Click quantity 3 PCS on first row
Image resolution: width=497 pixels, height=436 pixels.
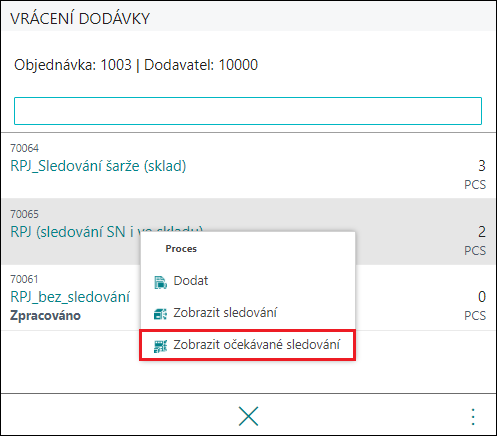click(x=475, y=174)
